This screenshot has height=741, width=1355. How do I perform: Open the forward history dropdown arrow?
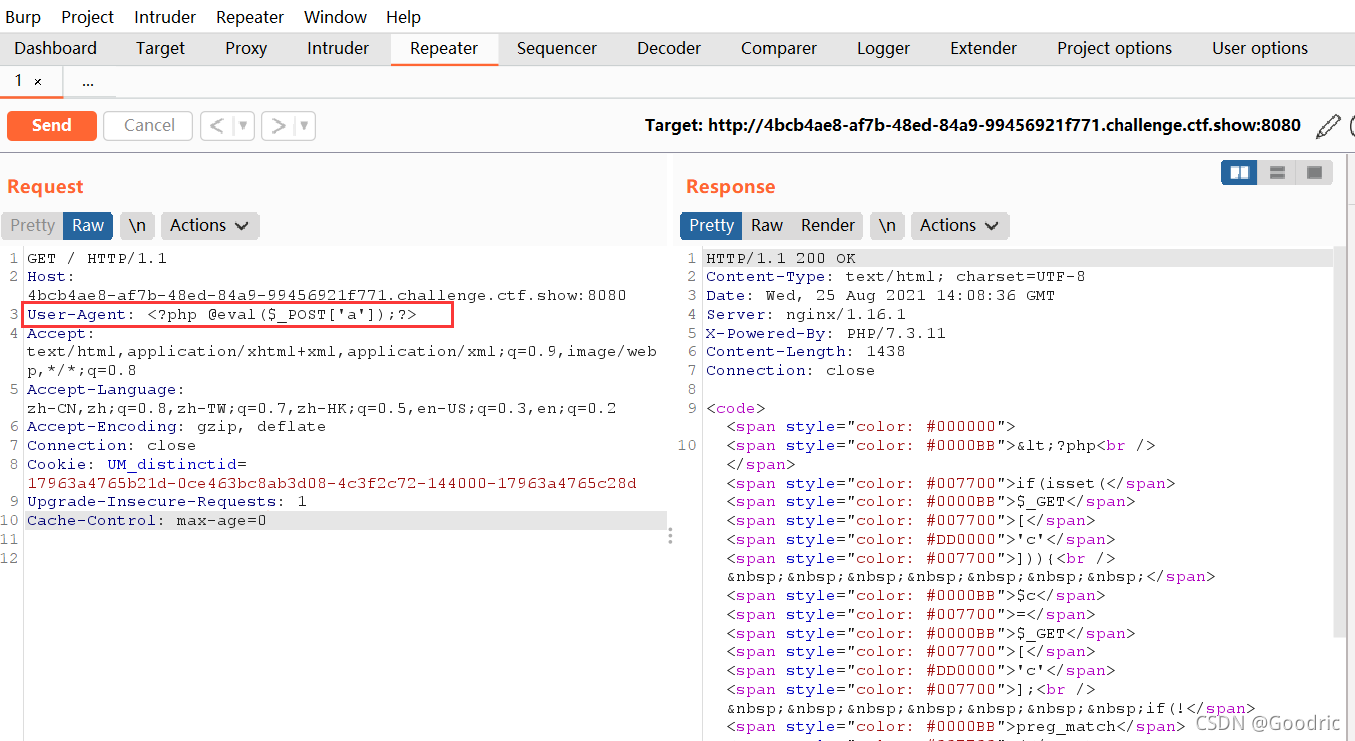tap(305, 126)
